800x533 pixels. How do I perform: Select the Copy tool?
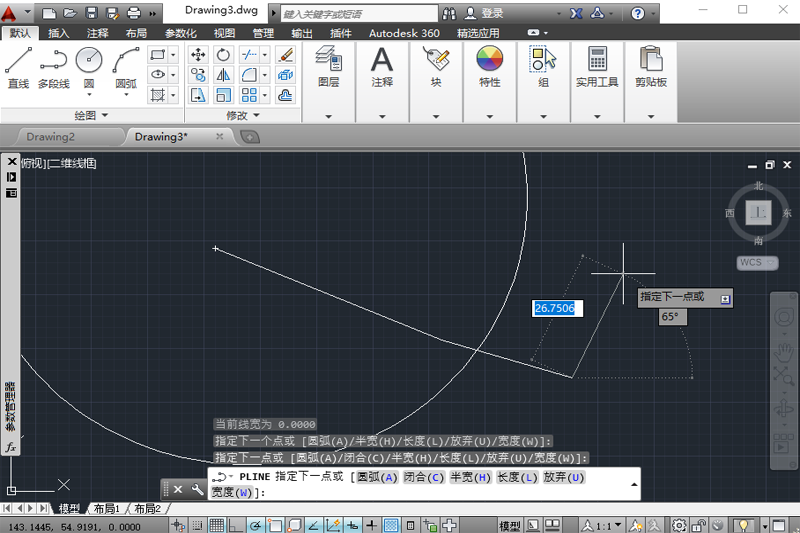pyautogui.click(x=198, y=74)
